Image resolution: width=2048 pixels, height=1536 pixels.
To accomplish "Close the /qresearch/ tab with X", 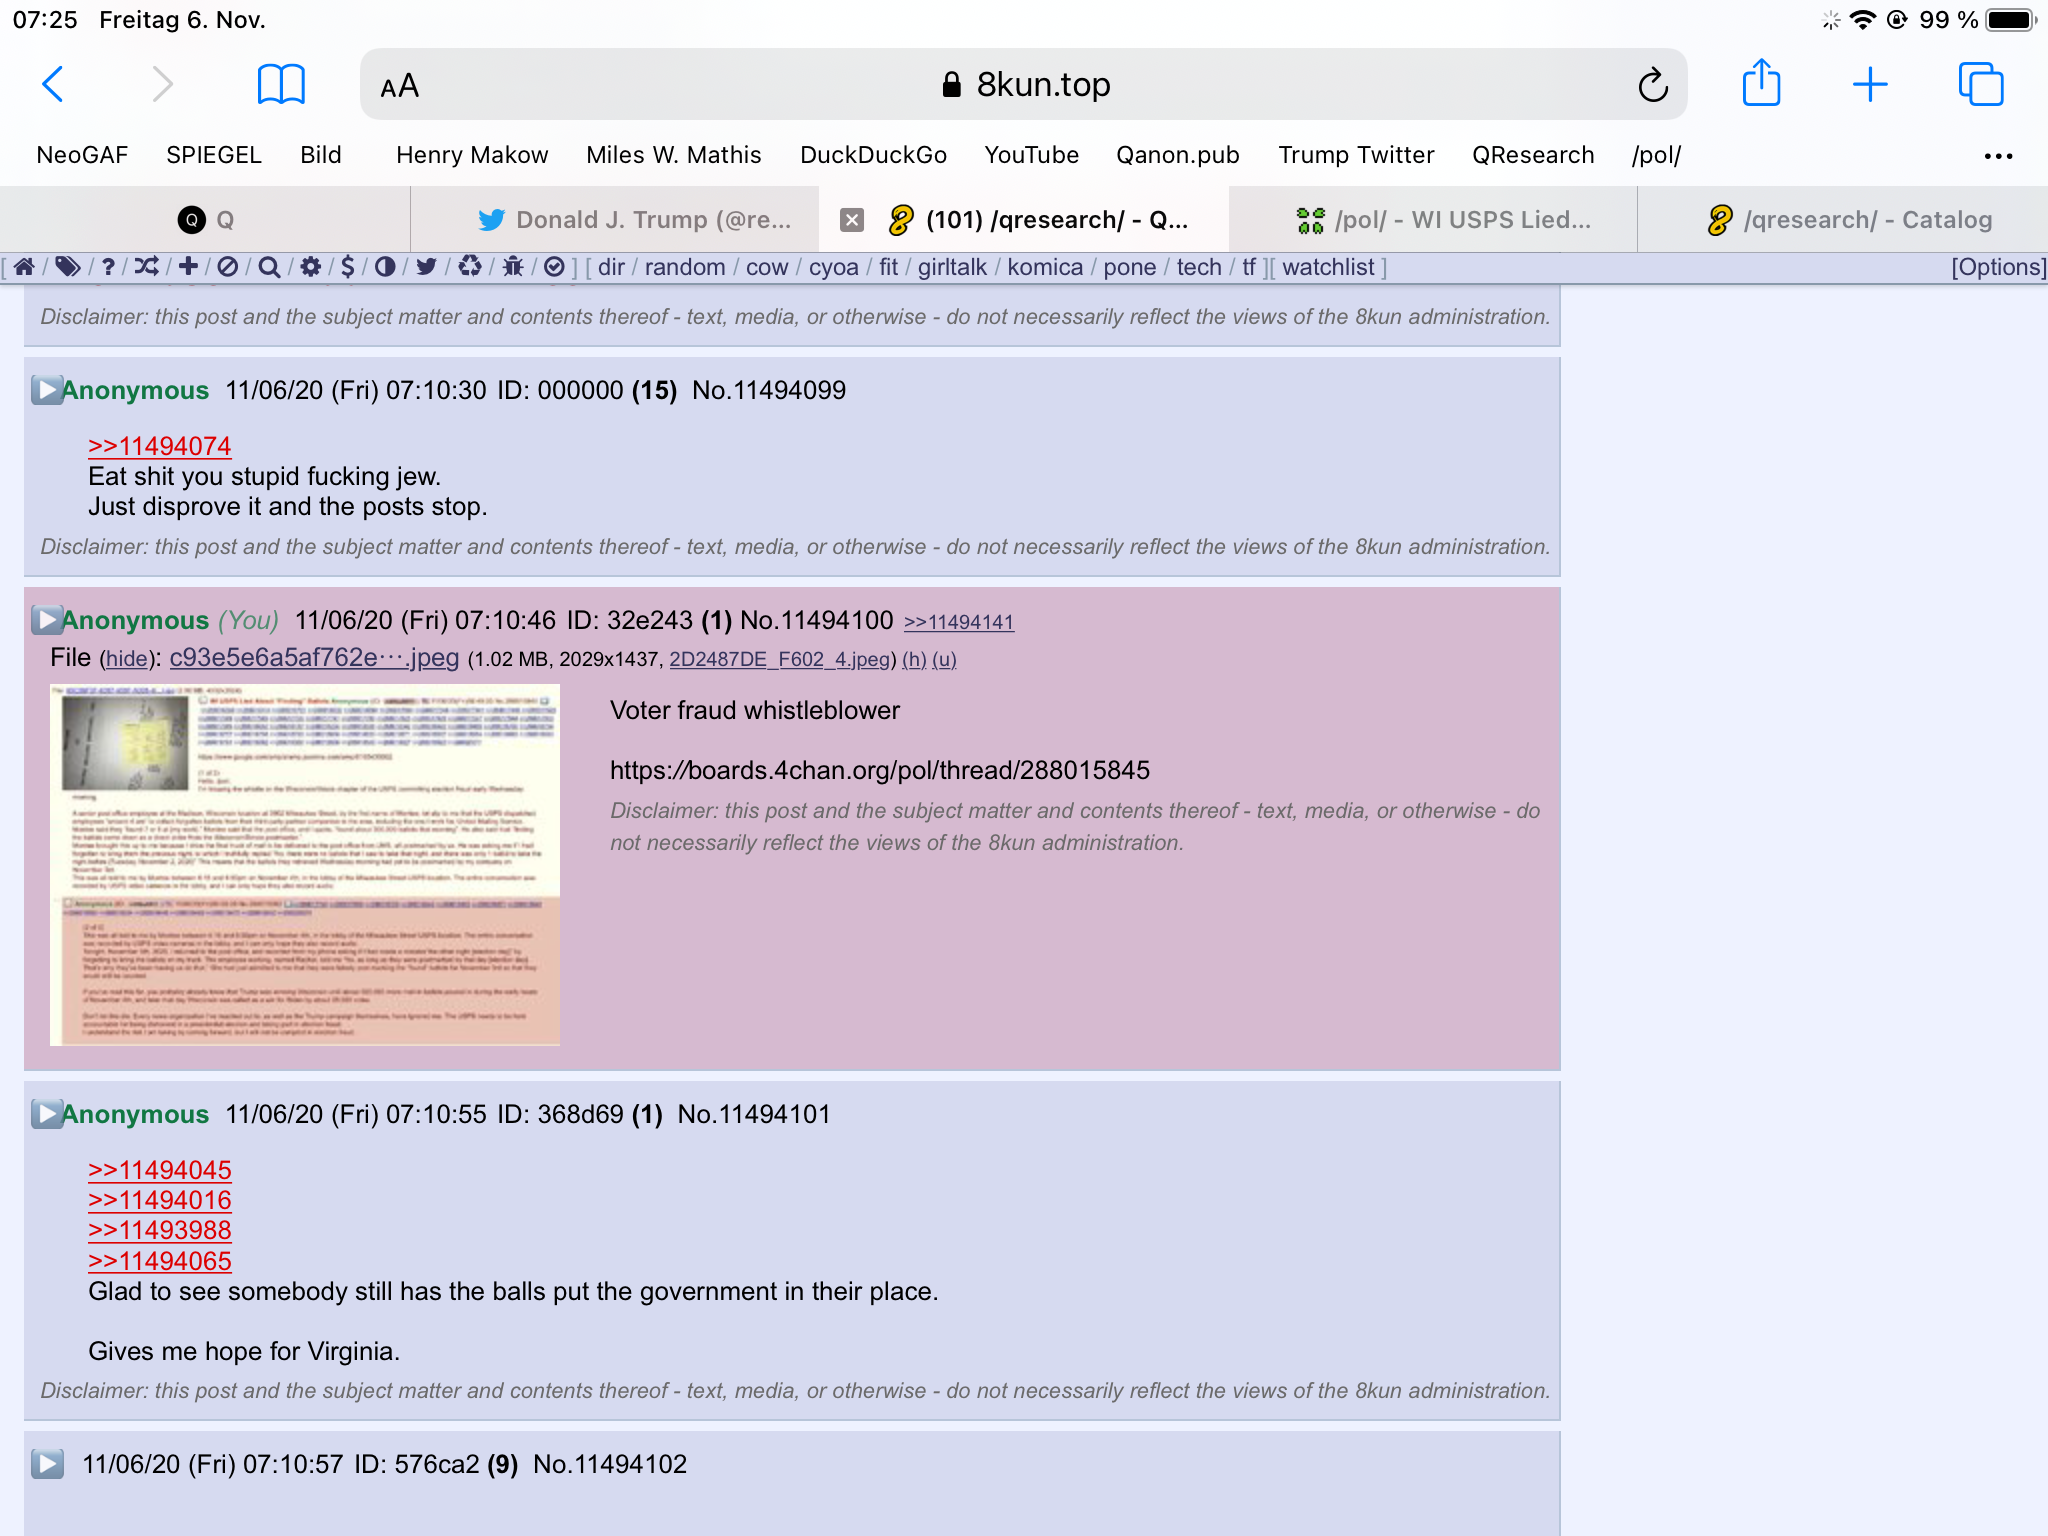I will (851, 220).
